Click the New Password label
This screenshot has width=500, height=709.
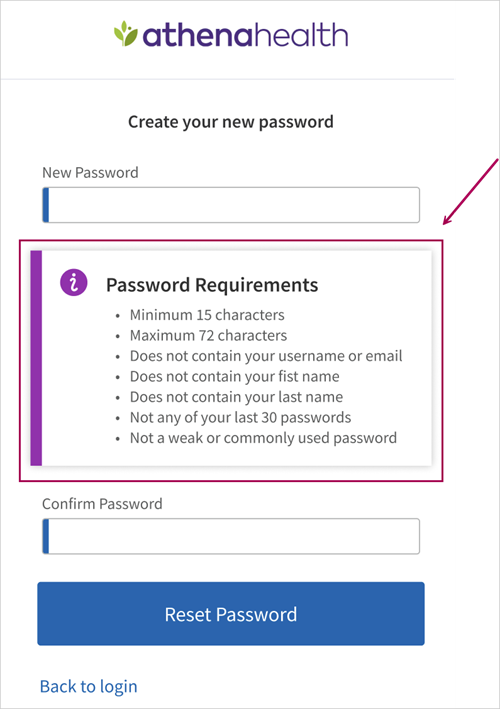(90, 173)
